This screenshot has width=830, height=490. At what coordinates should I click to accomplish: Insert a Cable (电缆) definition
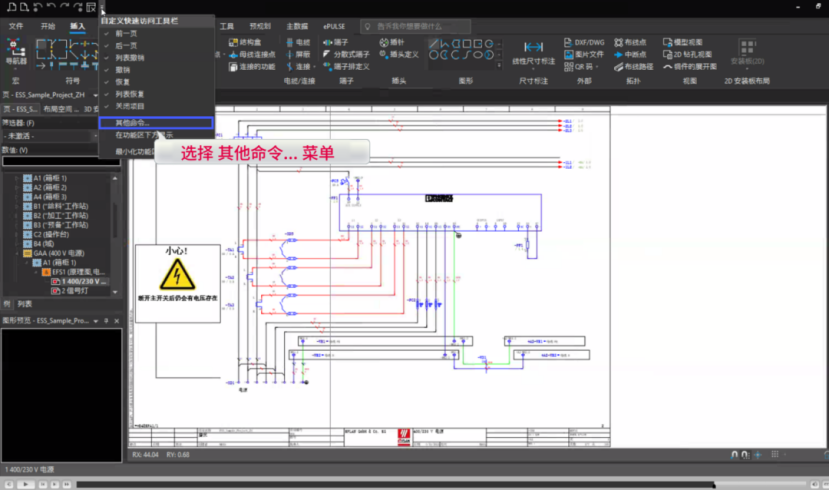pos(298,42)
